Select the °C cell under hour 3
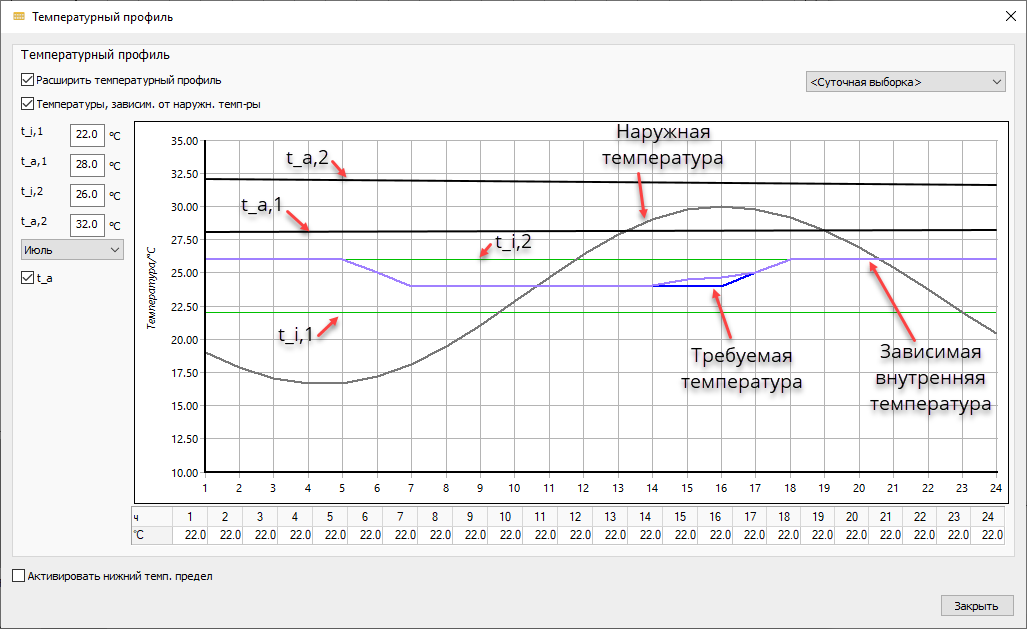Image resolution: width=1028 pixels, height=629 pixels. [x=260, y=535]
